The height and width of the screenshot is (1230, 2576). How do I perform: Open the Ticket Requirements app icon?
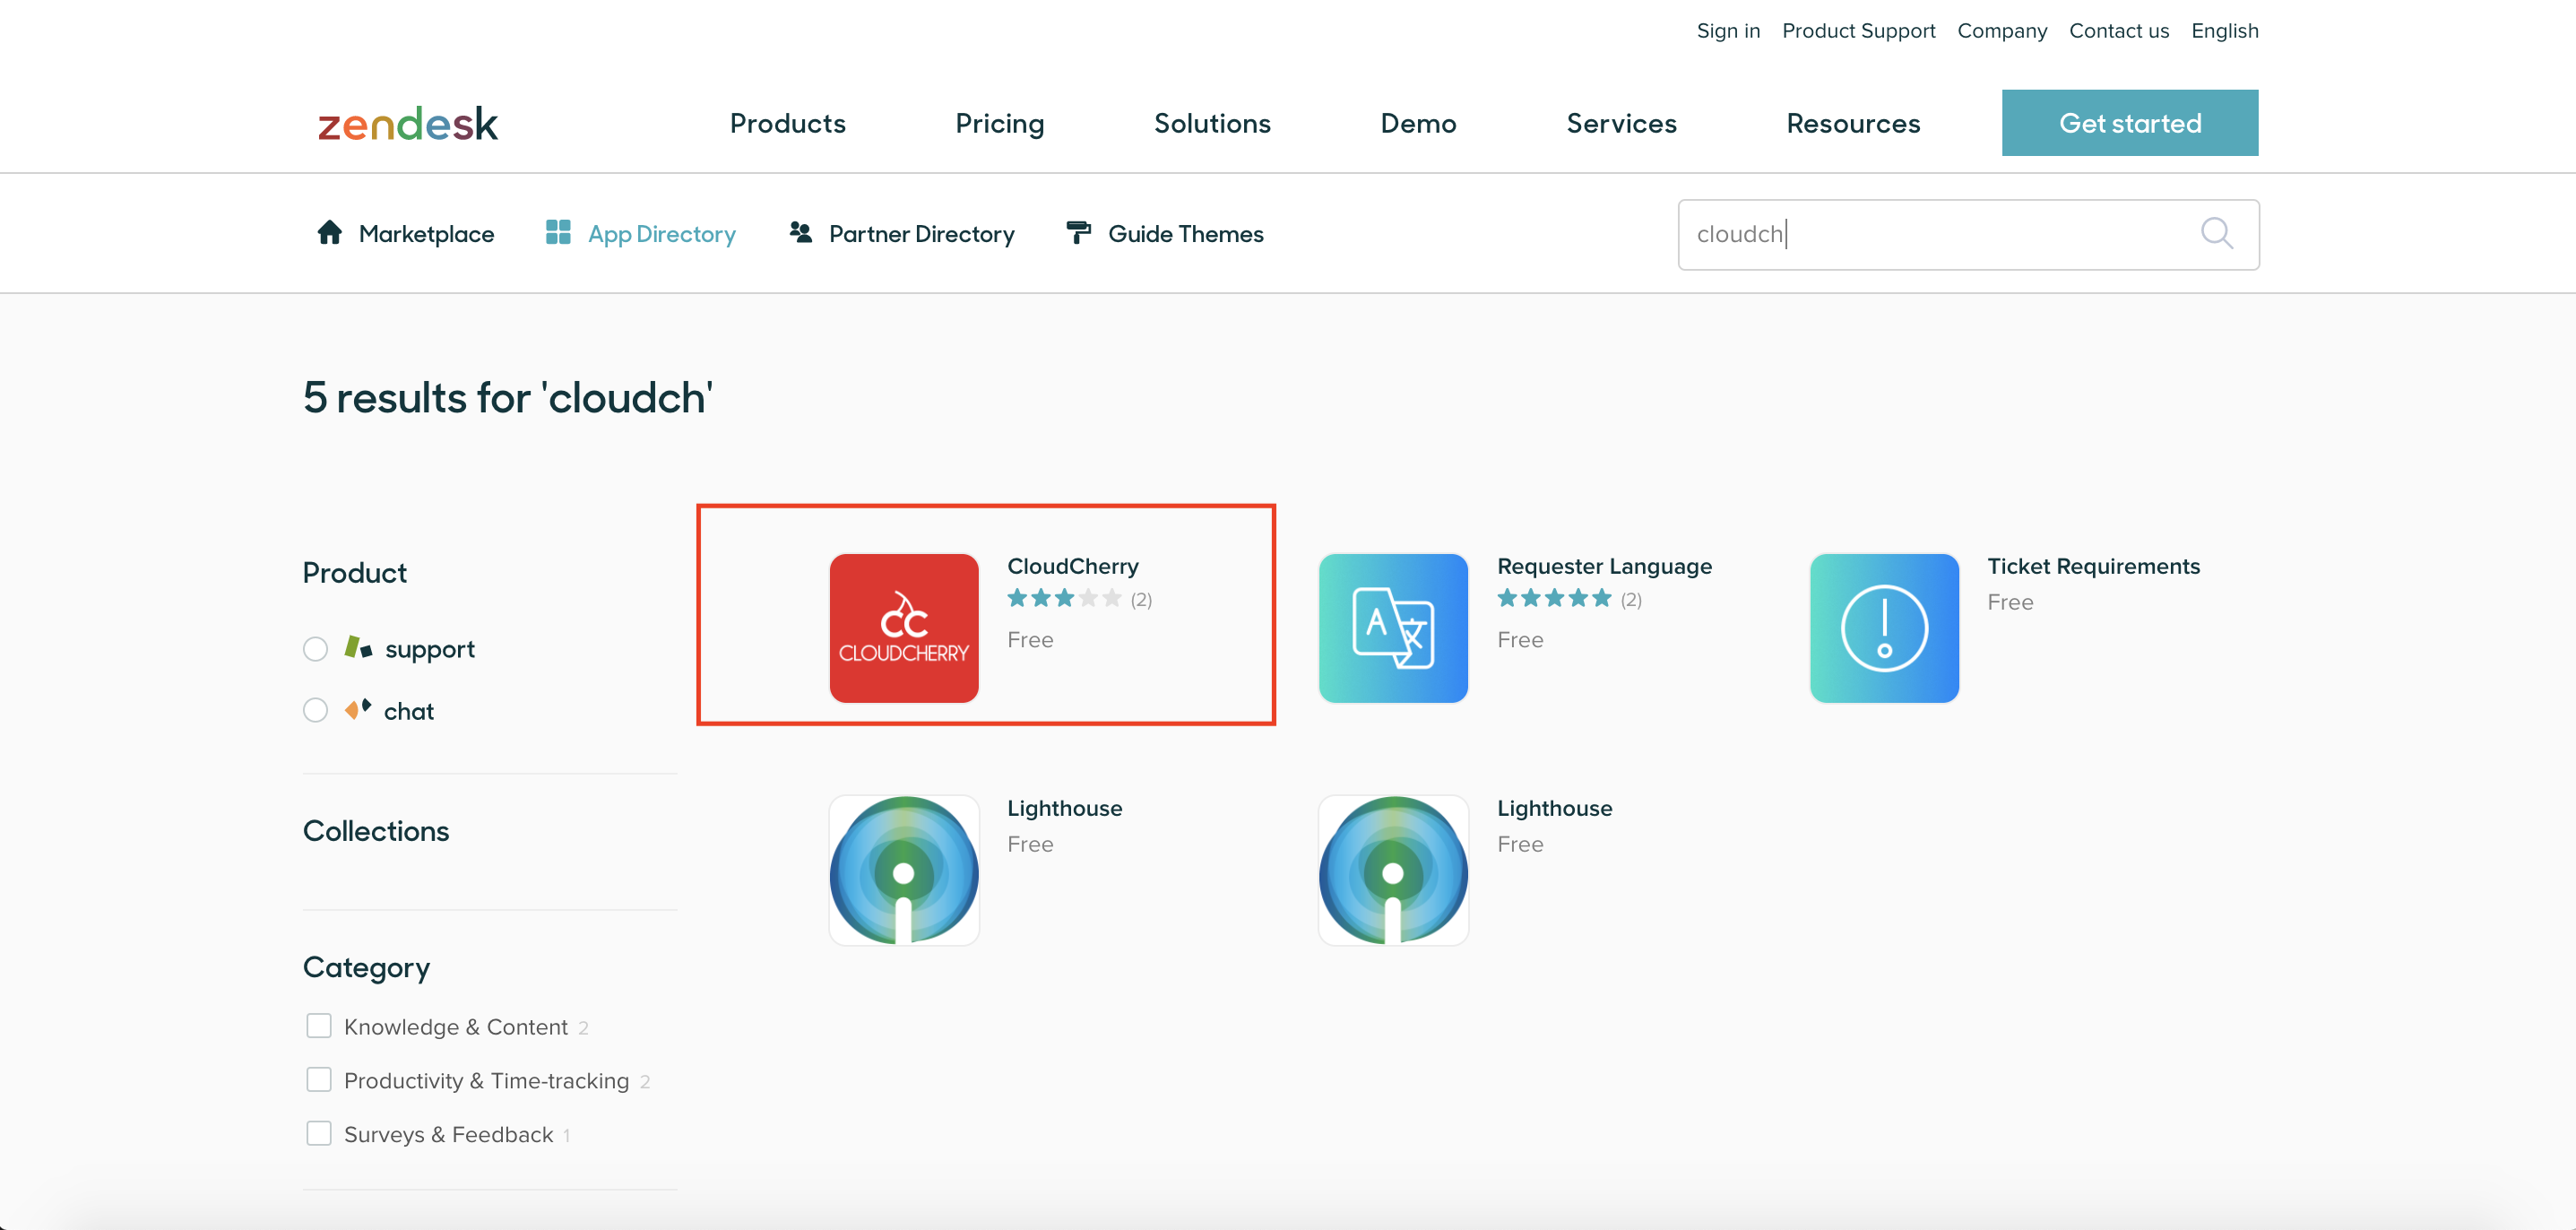tap(1884, 628)
